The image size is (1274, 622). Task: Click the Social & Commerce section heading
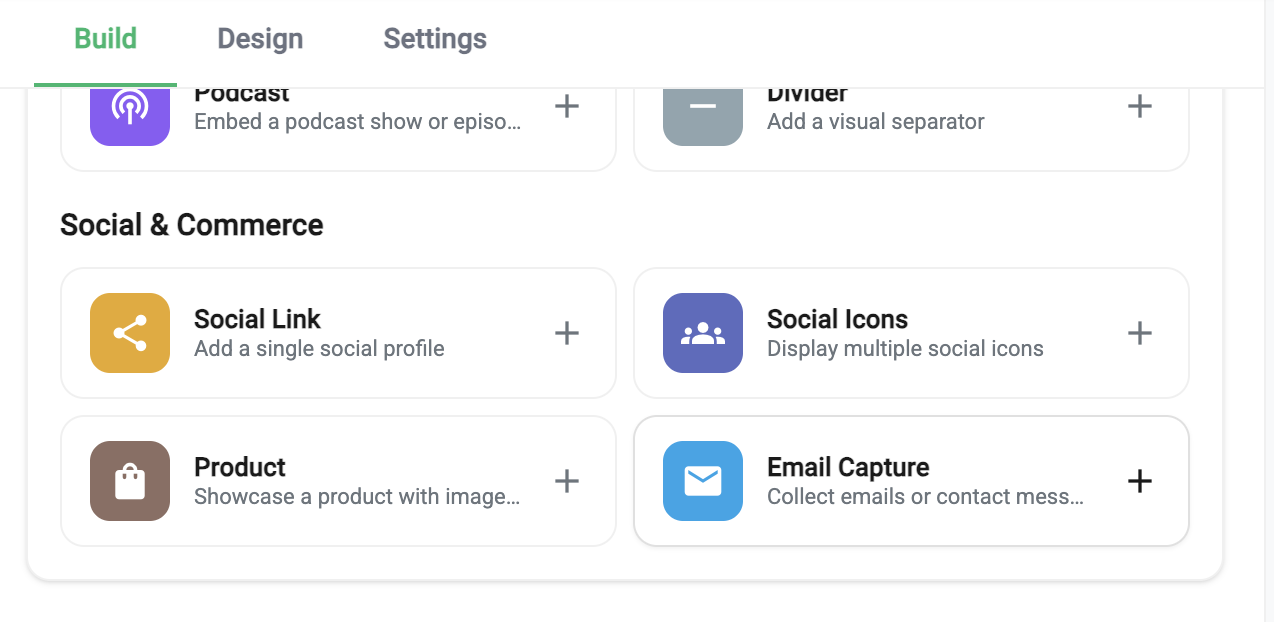pyautogui.click(x=191, y=225)
